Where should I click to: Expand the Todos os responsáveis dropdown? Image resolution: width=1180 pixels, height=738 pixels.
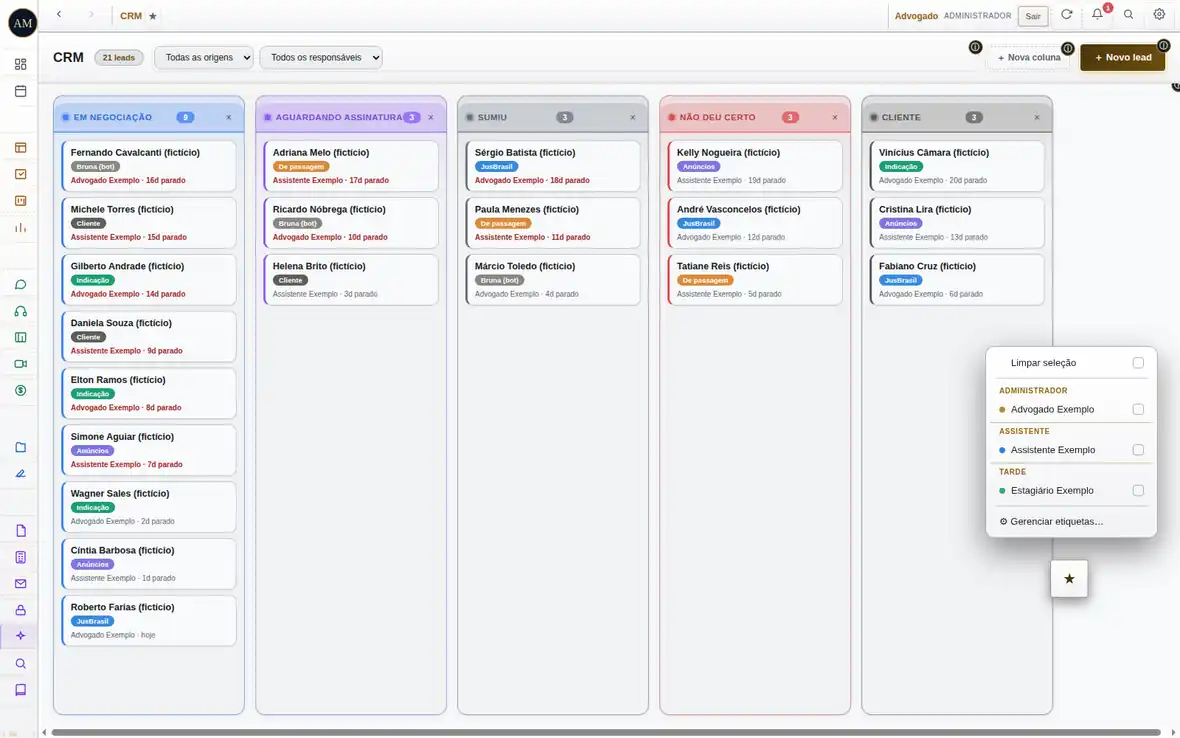pos(321,57)
